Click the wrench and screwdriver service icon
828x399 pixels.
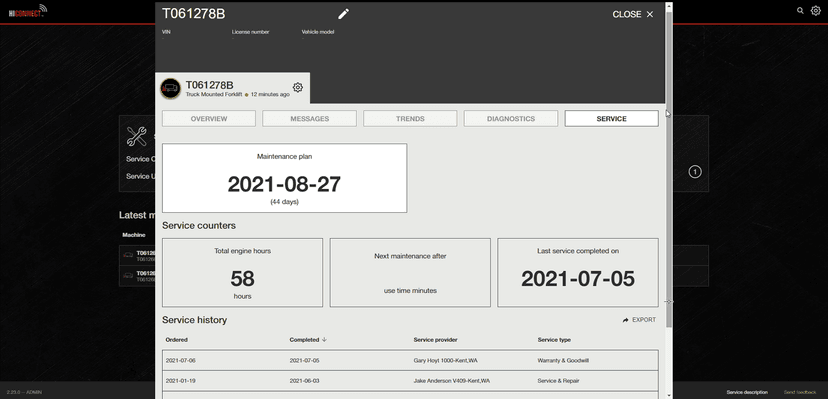click(137, 136)
